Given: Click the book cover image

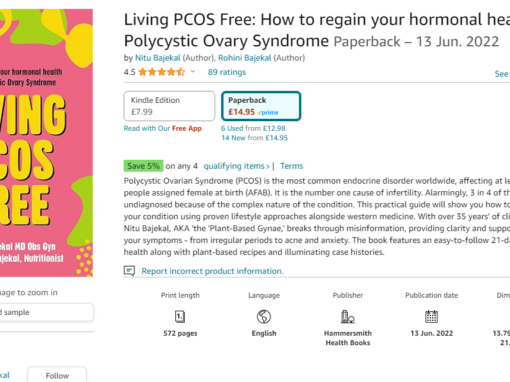Looking at the screenshot, I should (x=46, y=143).
